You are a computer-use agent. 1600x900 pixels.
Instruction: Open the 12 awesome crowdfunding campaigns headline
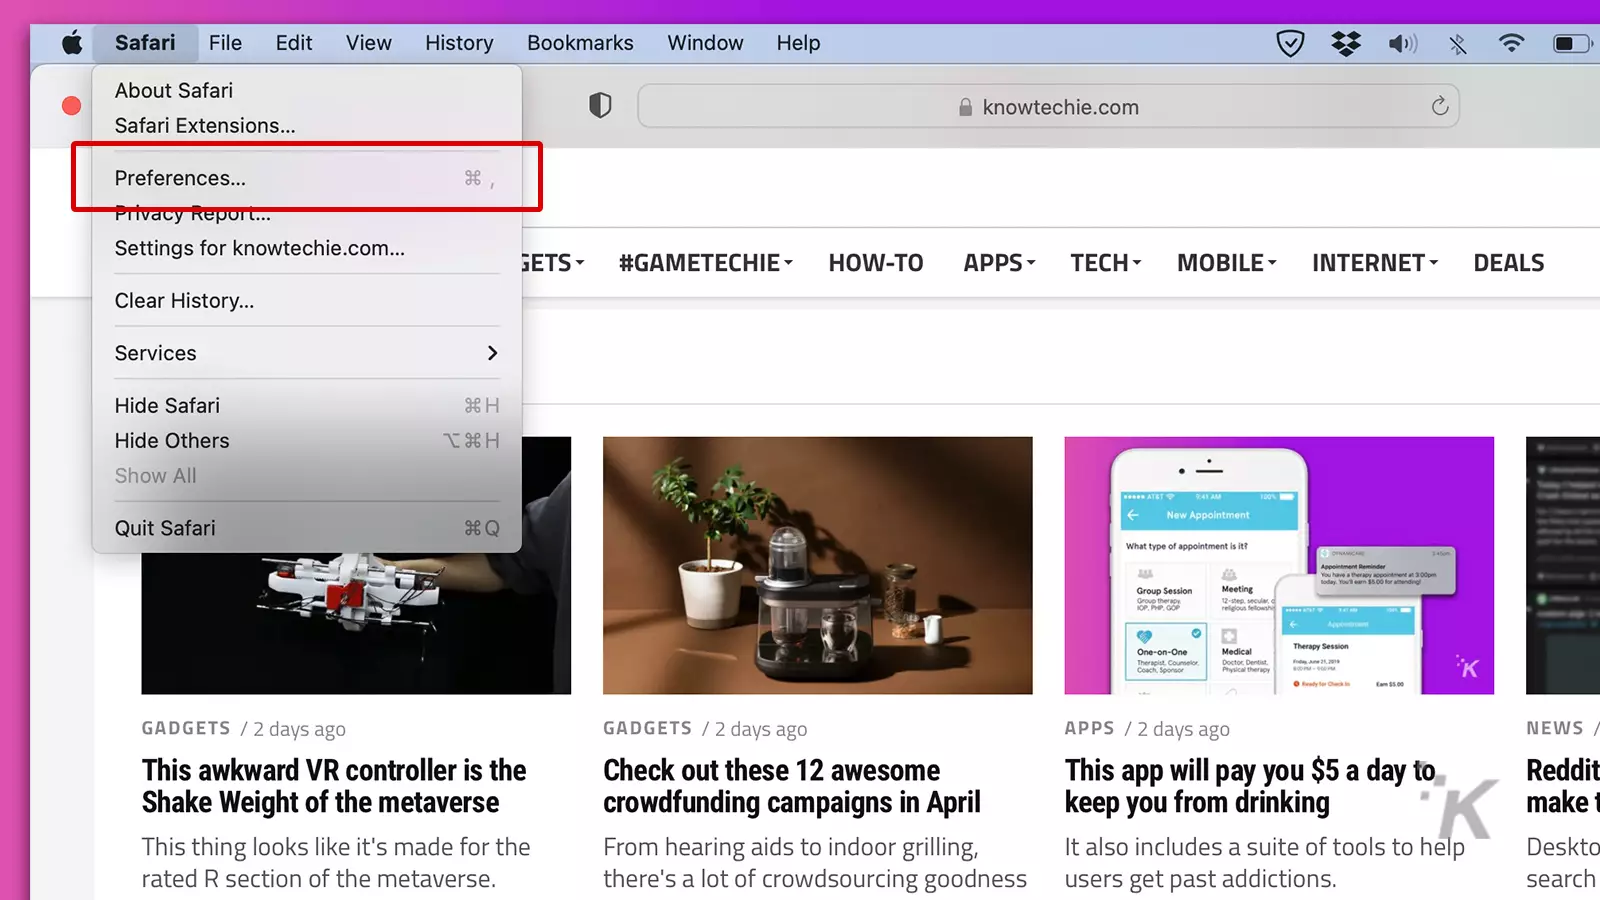792,786
